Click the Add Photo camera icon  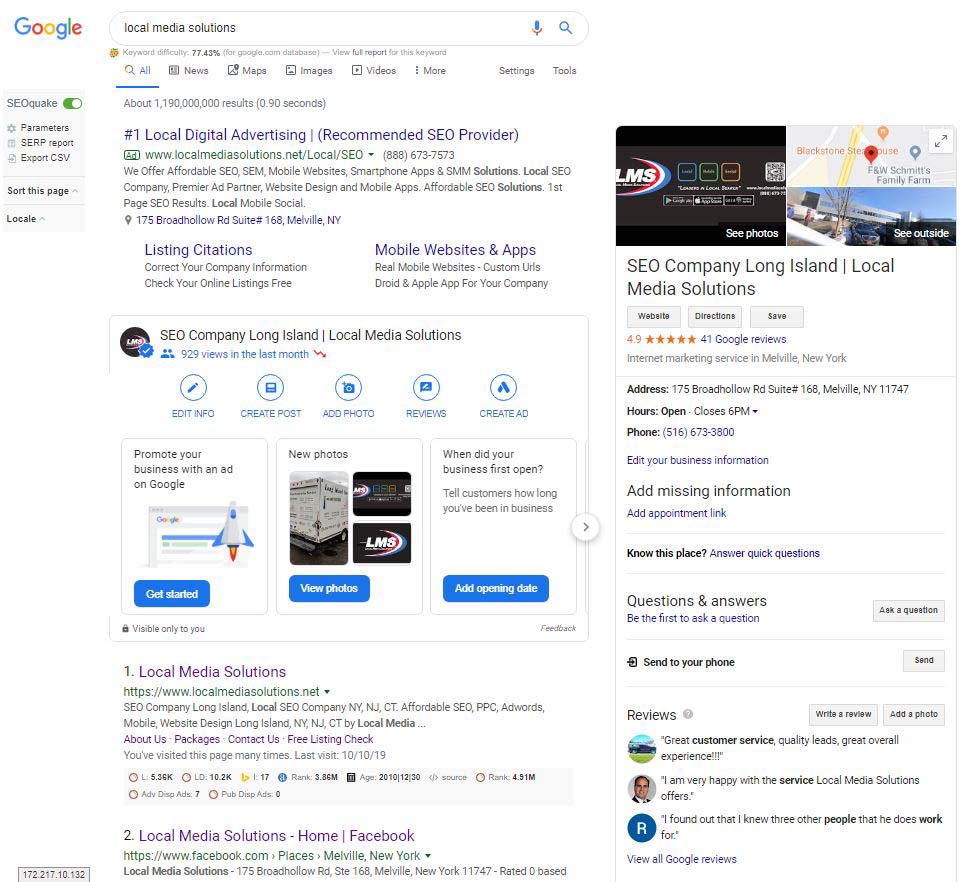point(348,388)
